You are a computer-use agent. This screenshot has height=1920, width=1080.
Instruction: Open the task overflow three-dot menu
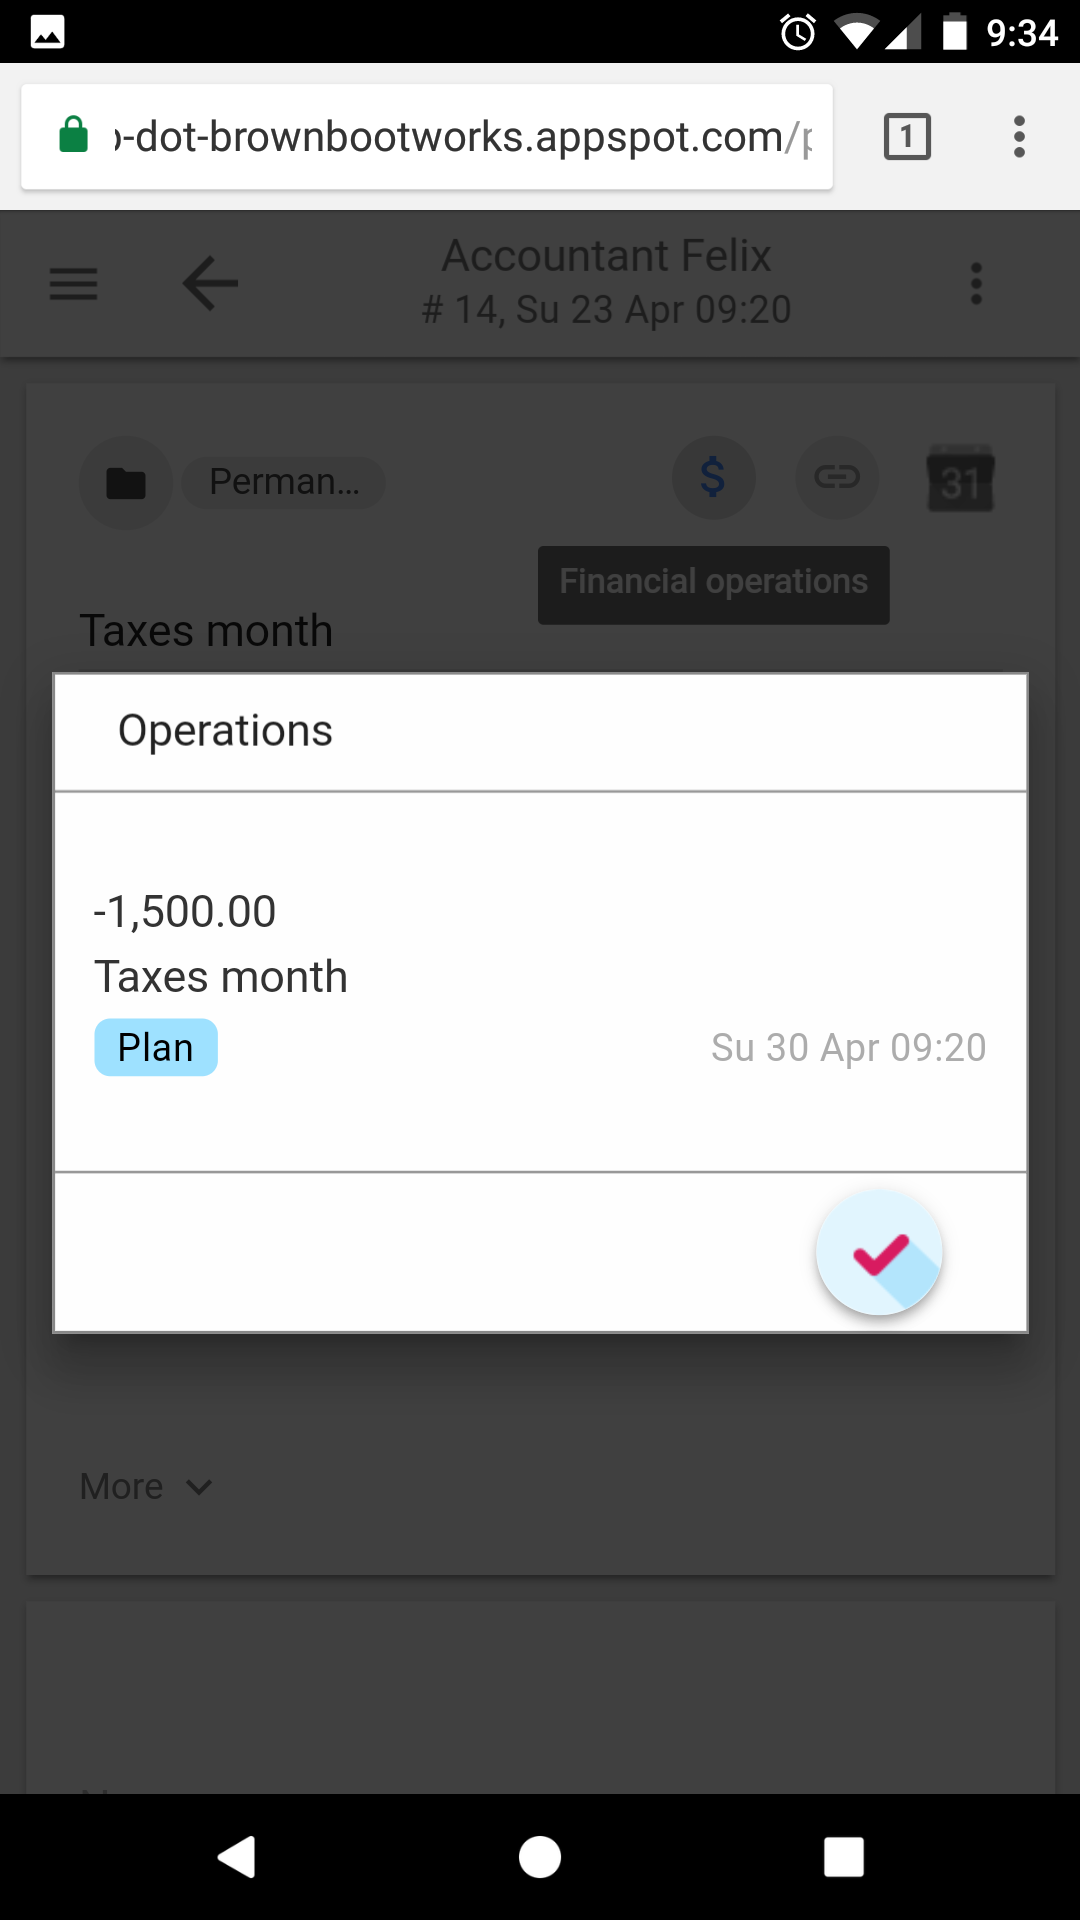click(976, 284)
